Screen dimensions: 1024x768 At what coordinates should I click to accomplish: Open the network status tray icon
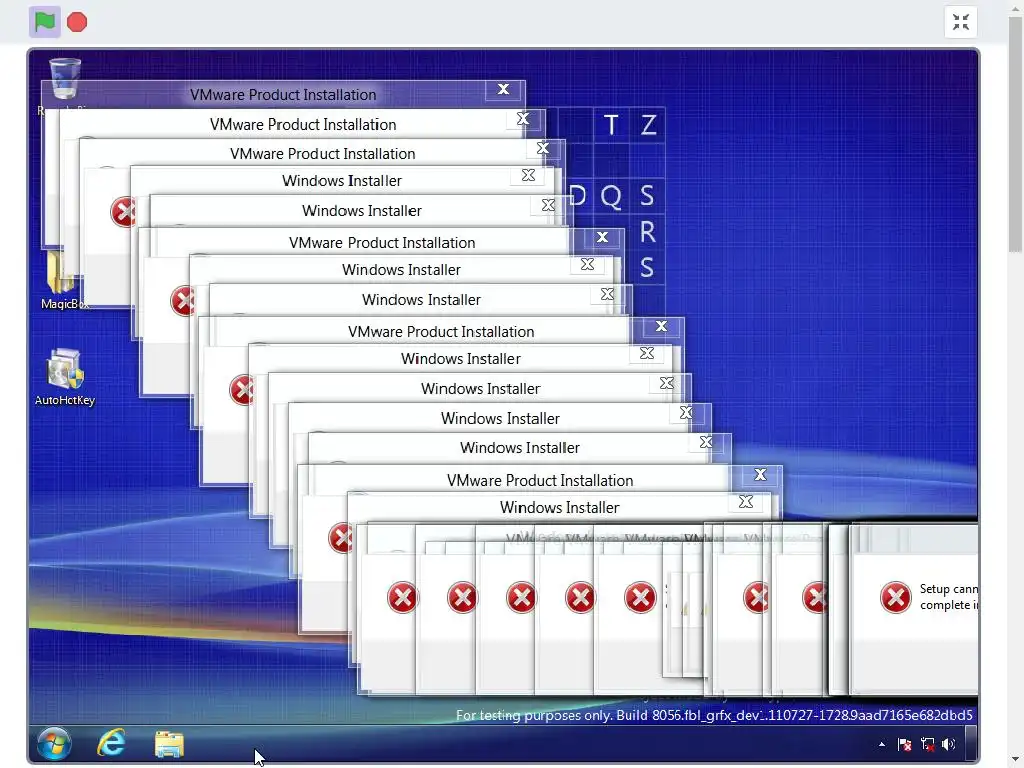pyautogui.click(x=927, y=744)
